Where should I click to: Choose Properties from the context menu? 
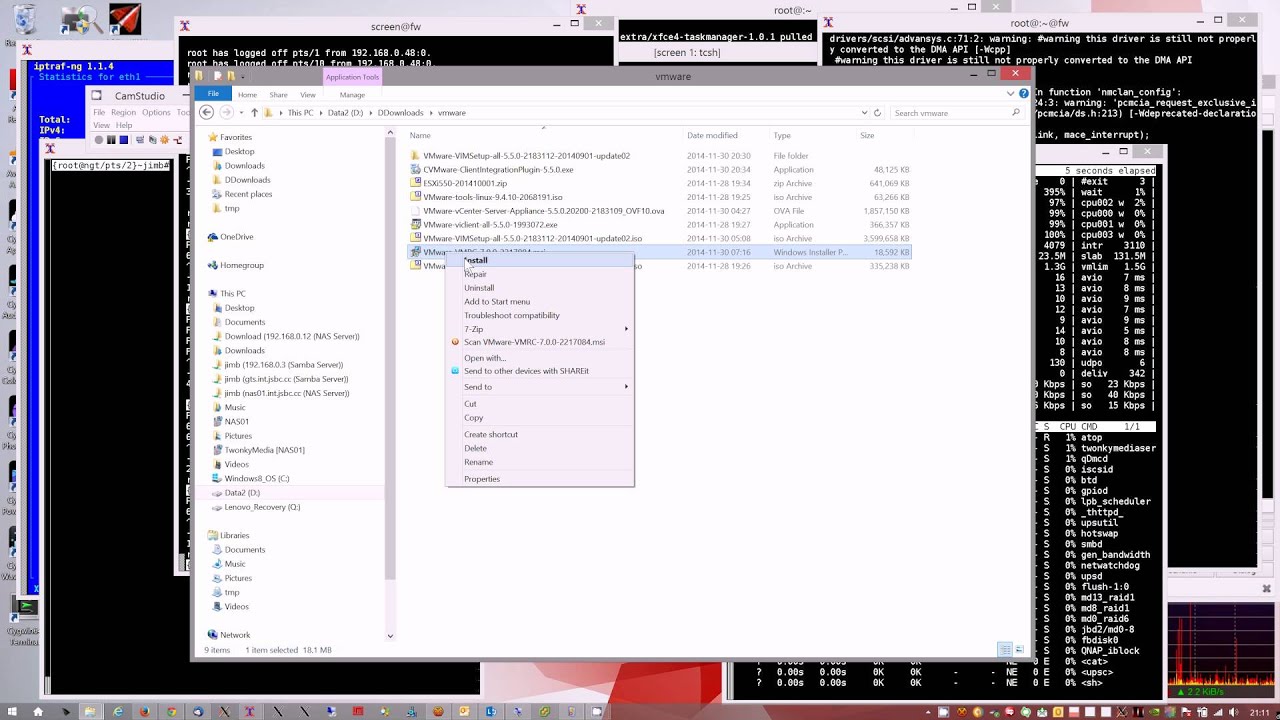482,479
